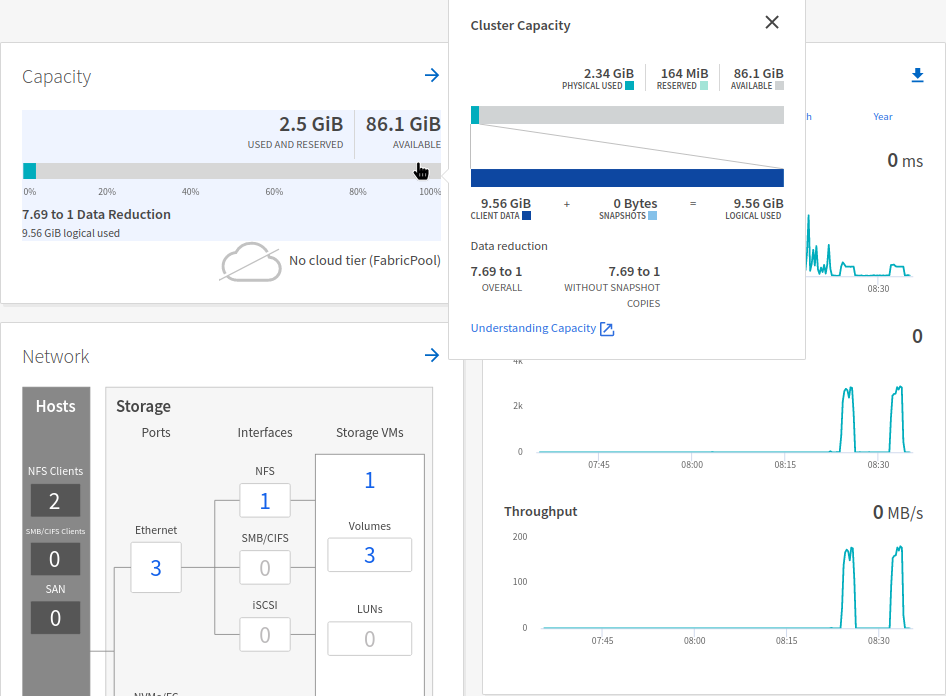This screenshot has width=946, height=696.
Task: Click LUNs count 0
Action: (370, 638)
